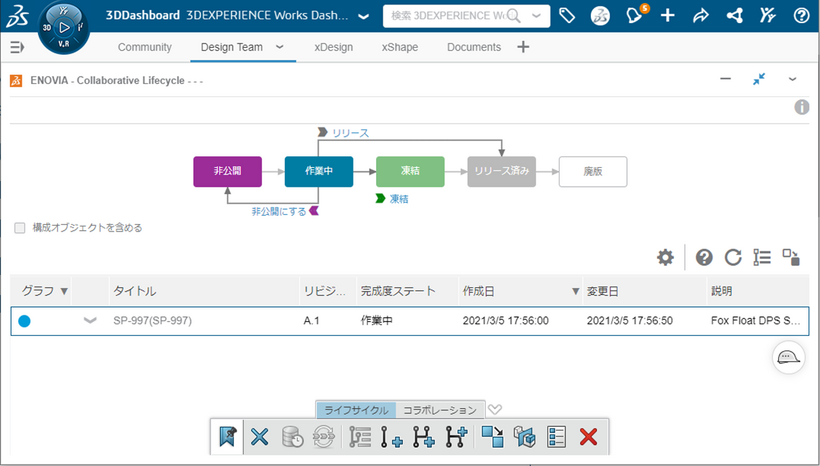Open グラフ column dropdown arrow
The image size is (820, 466).
coord(64,291)
